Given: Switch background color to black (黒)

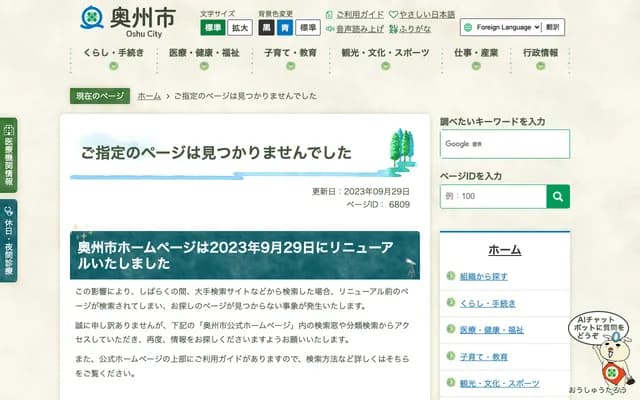Looking at the screenshot, I should coord(266,28).
